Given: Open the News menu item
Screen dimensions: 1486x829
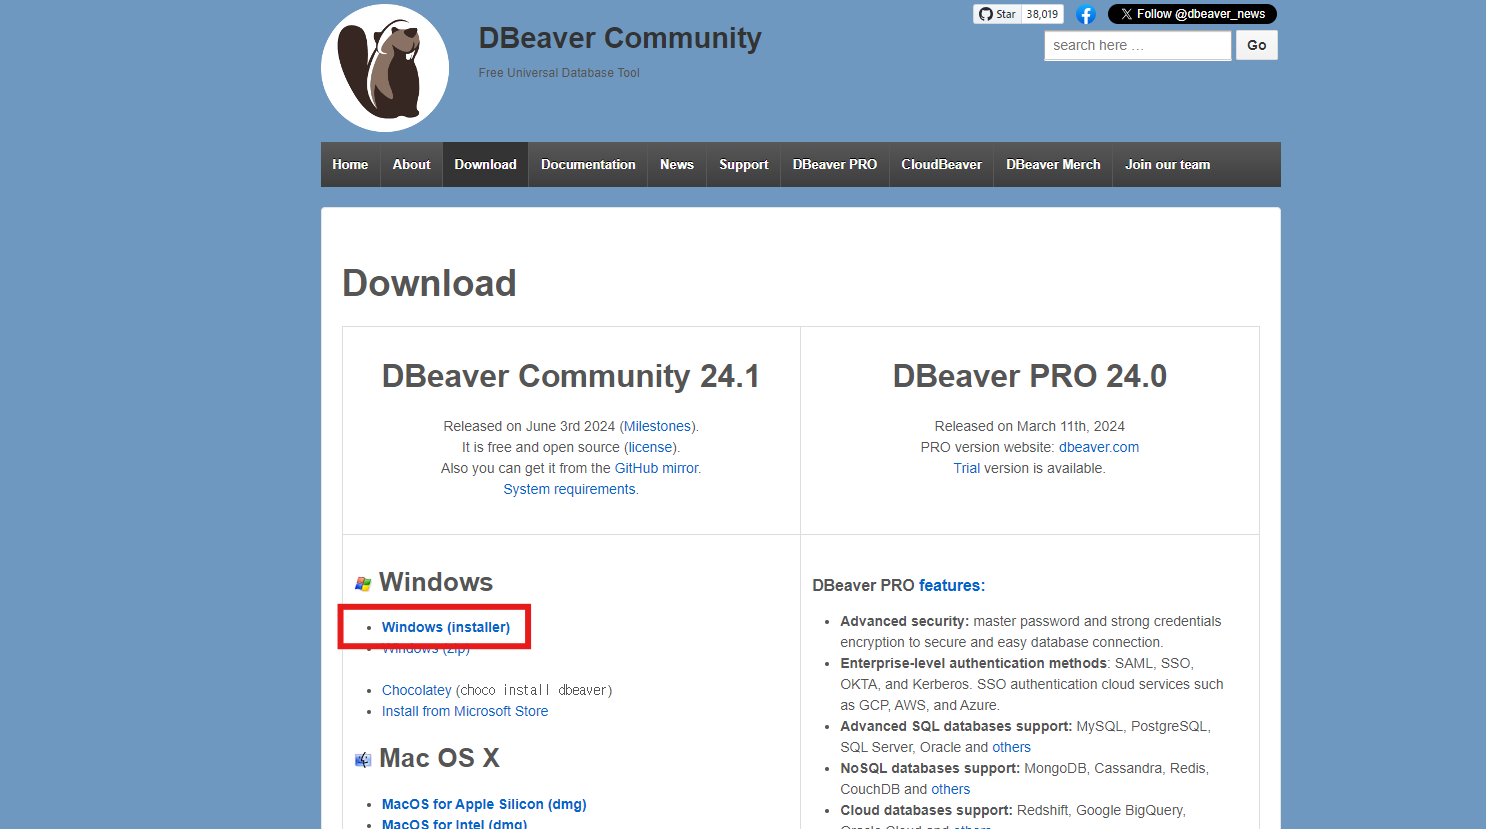Looking at the screenshot, I should (677, 164).
